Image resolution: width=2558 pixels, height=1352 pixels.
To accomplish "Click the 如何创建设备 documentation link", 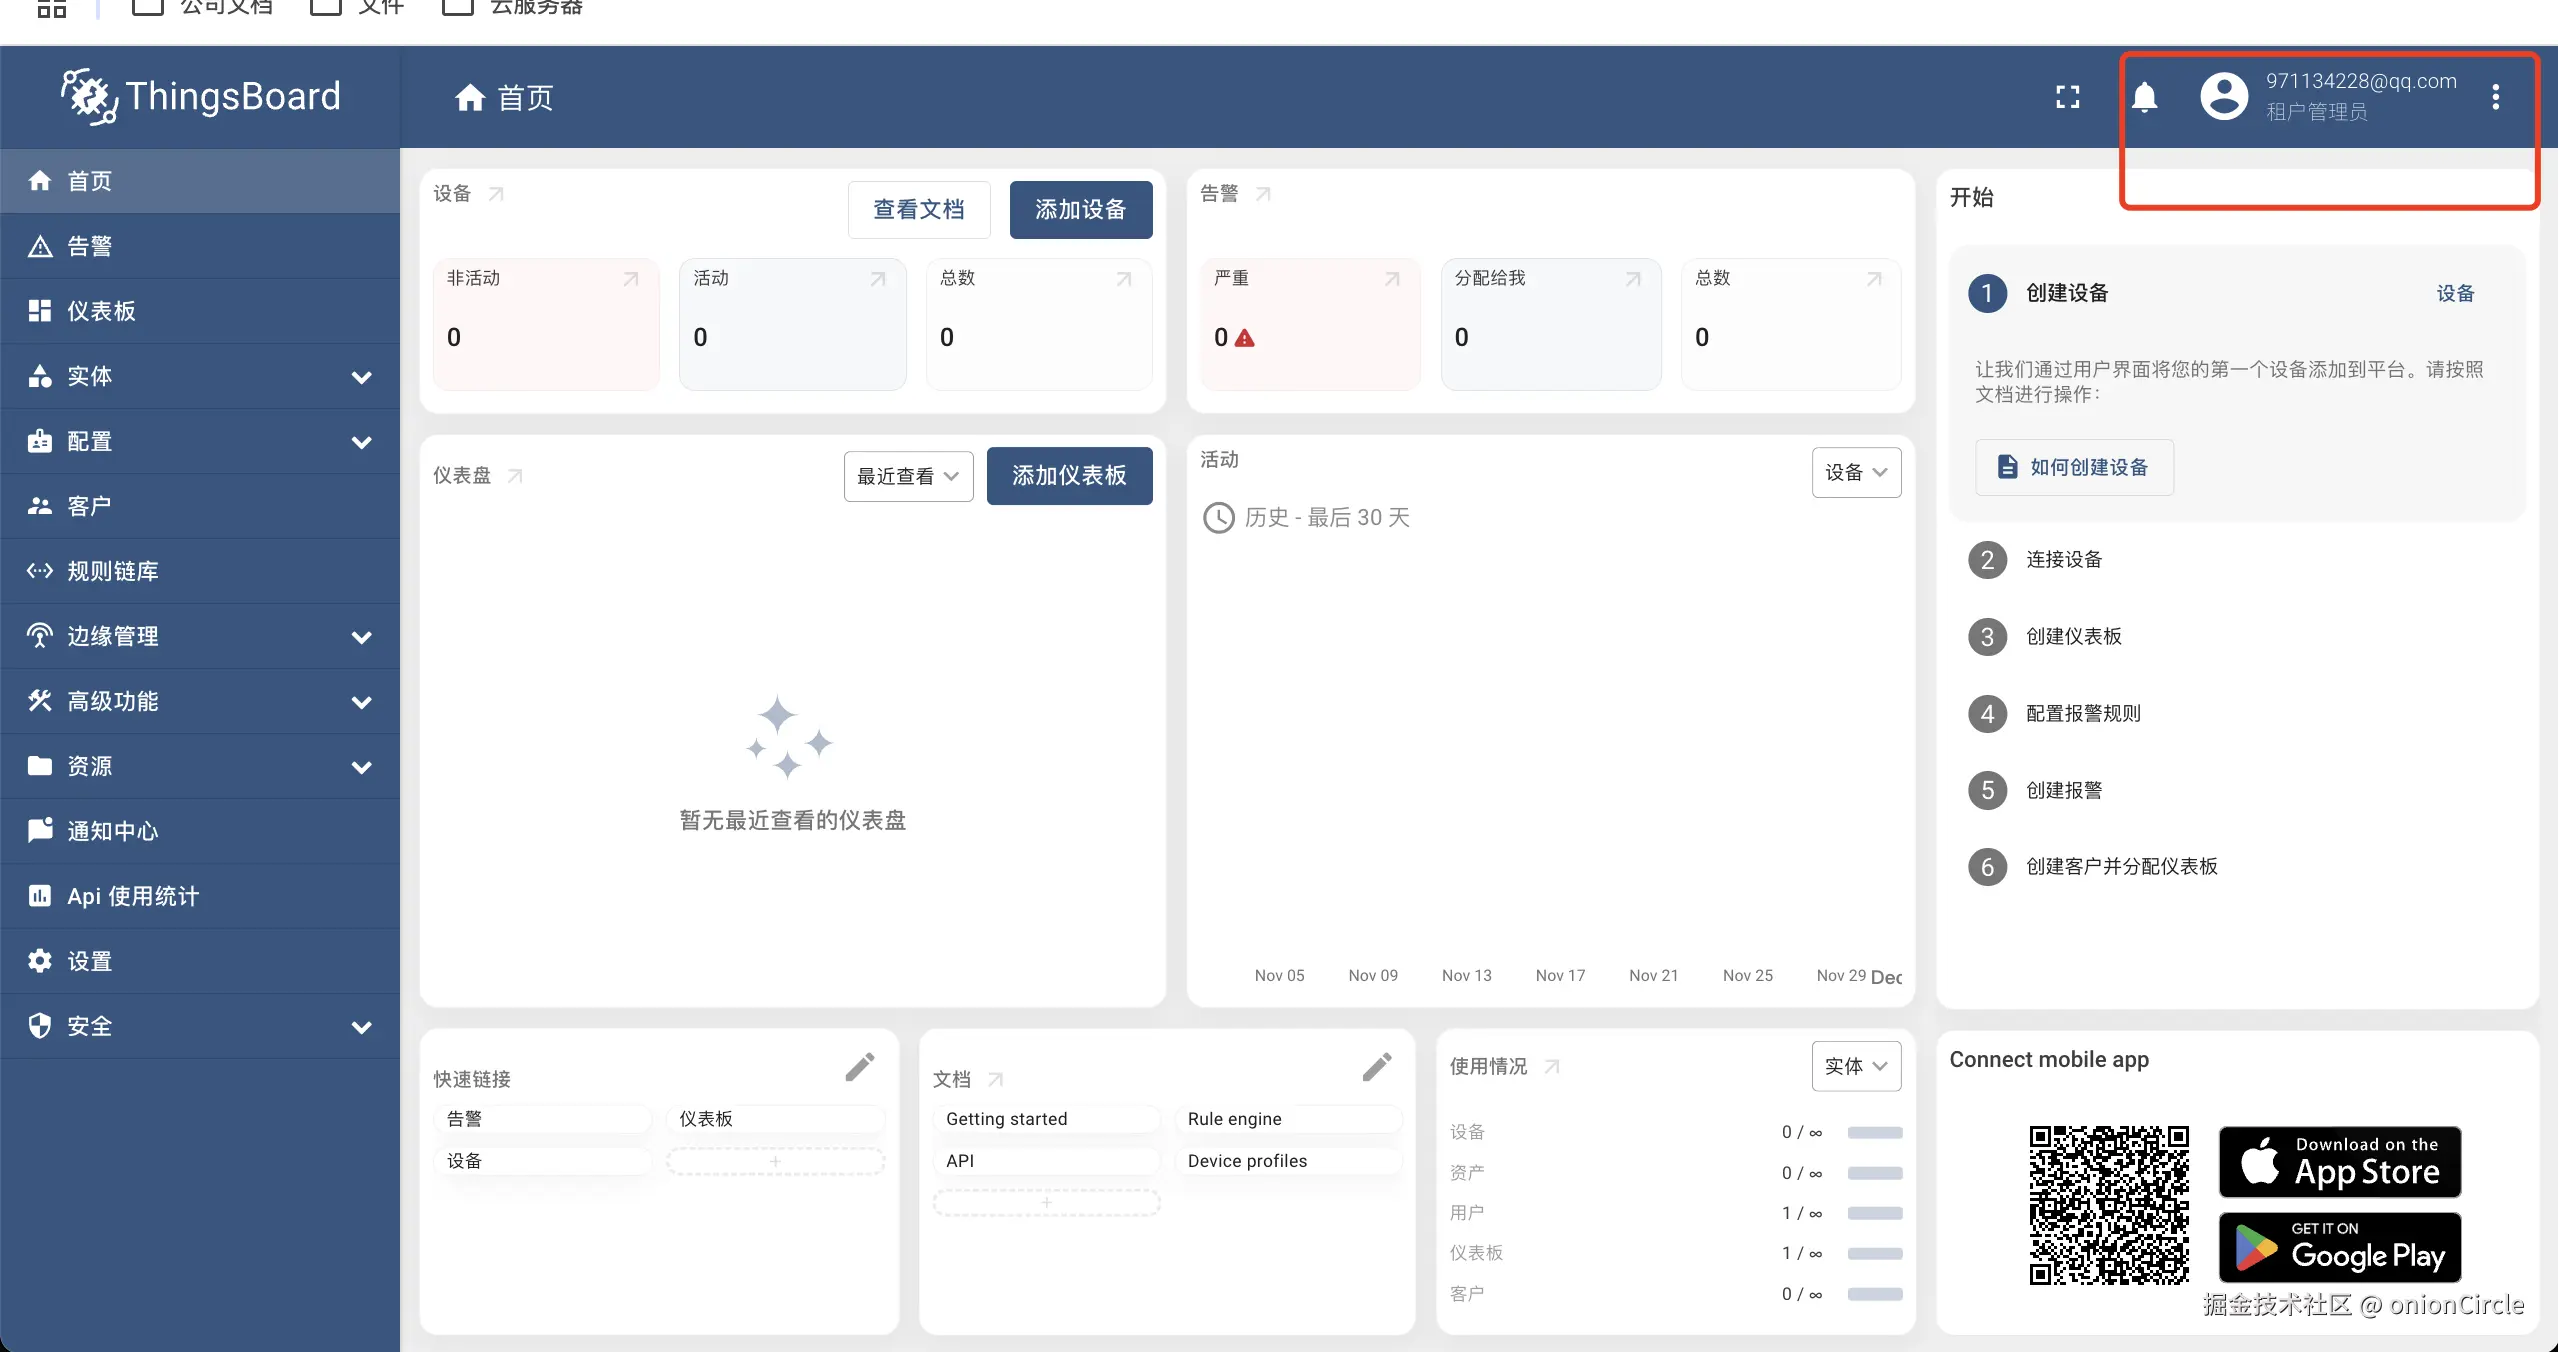I will point(2074,467).
